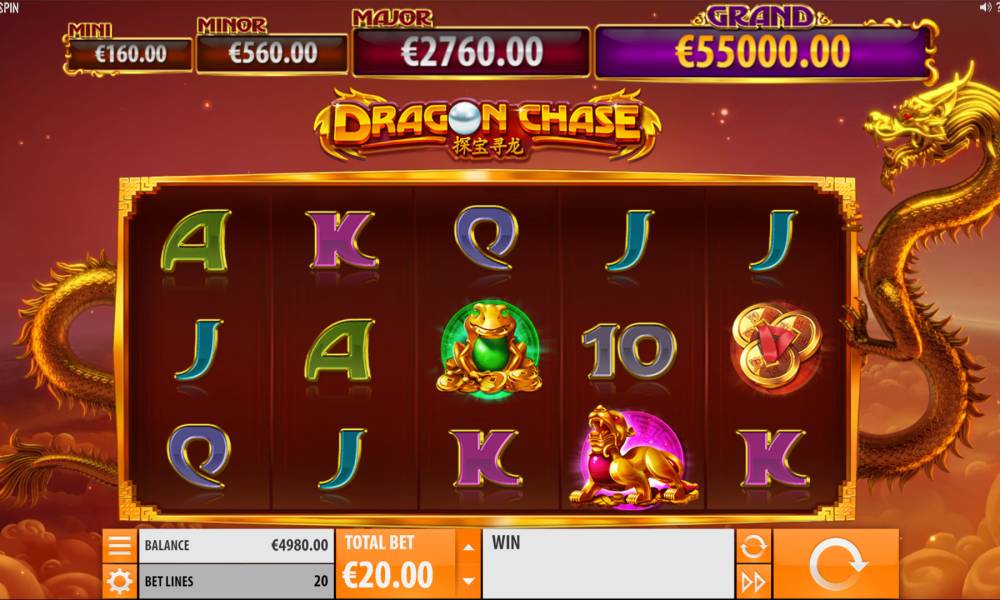Click the Grand jackpot €55000.00 display
This screenshot has height=600, width=1000.
pos(762,52)
